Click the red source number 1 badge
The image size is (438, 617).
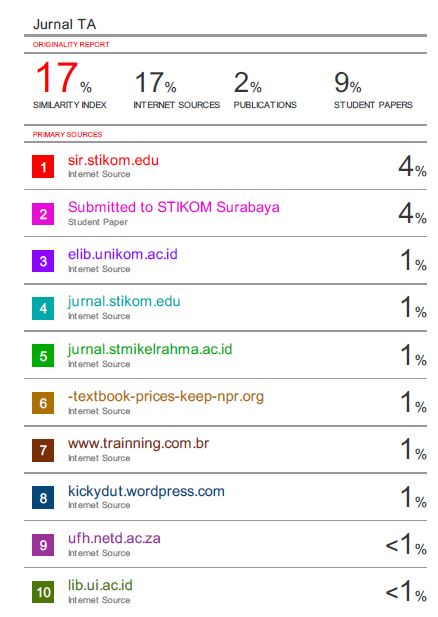click(x=43, y=167)
